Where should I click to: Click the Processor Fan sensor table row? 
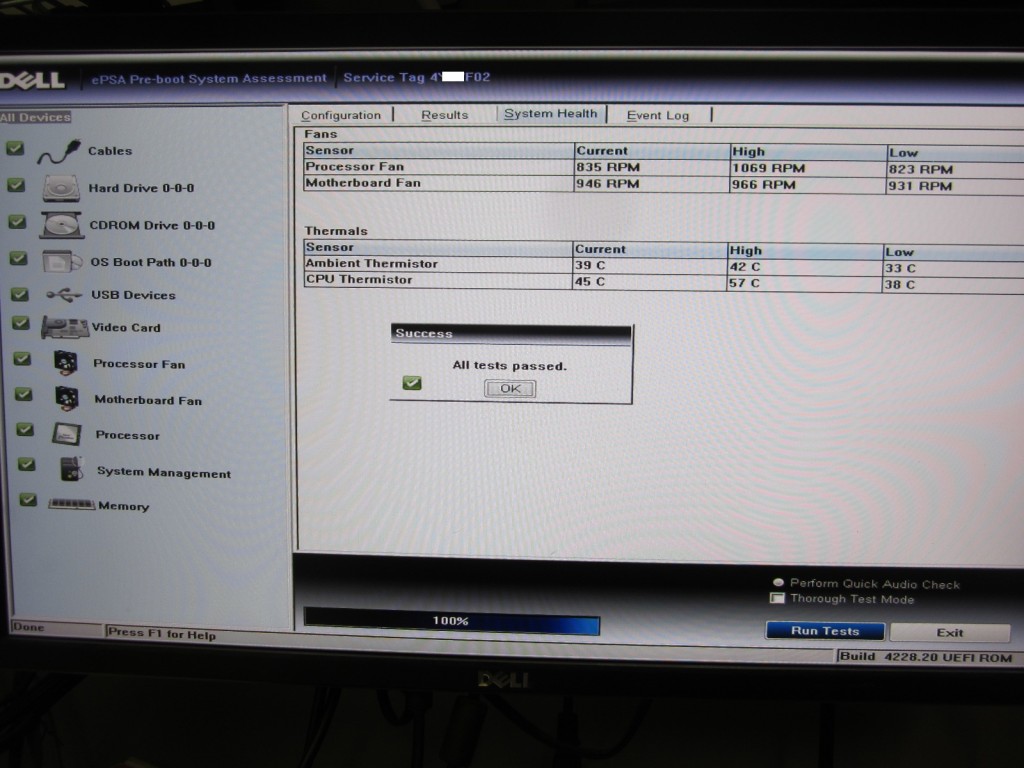coord(664,168)
